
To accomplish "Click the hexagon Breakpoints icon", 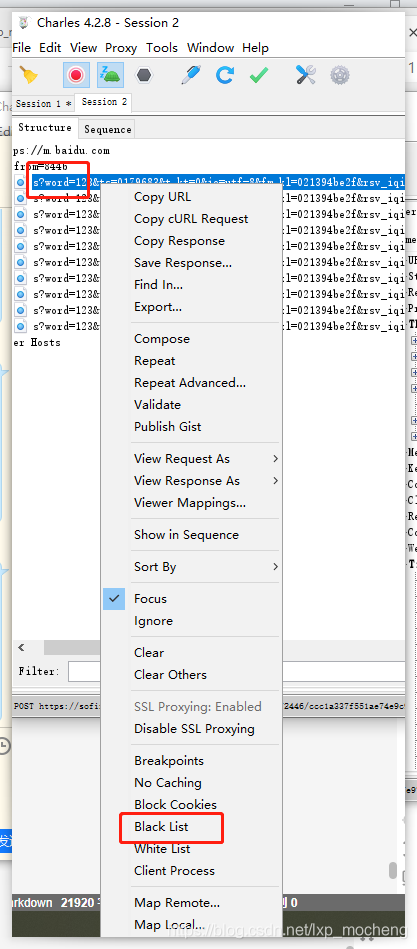I will pos(144,75).
